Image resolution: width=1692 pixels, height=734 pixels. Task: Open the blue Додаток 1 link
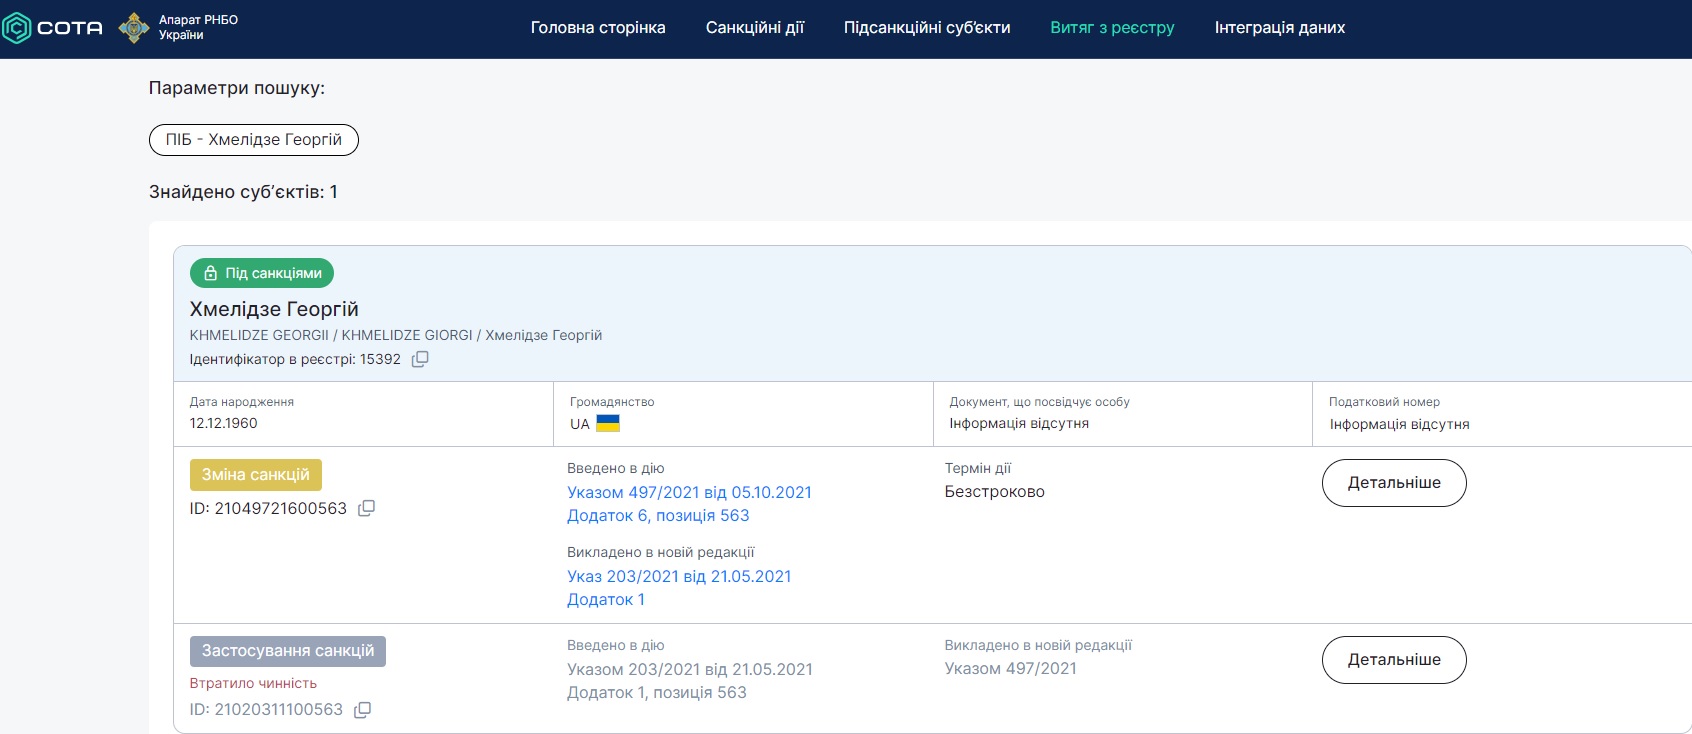pyautogui.click(x=606, y=600)
